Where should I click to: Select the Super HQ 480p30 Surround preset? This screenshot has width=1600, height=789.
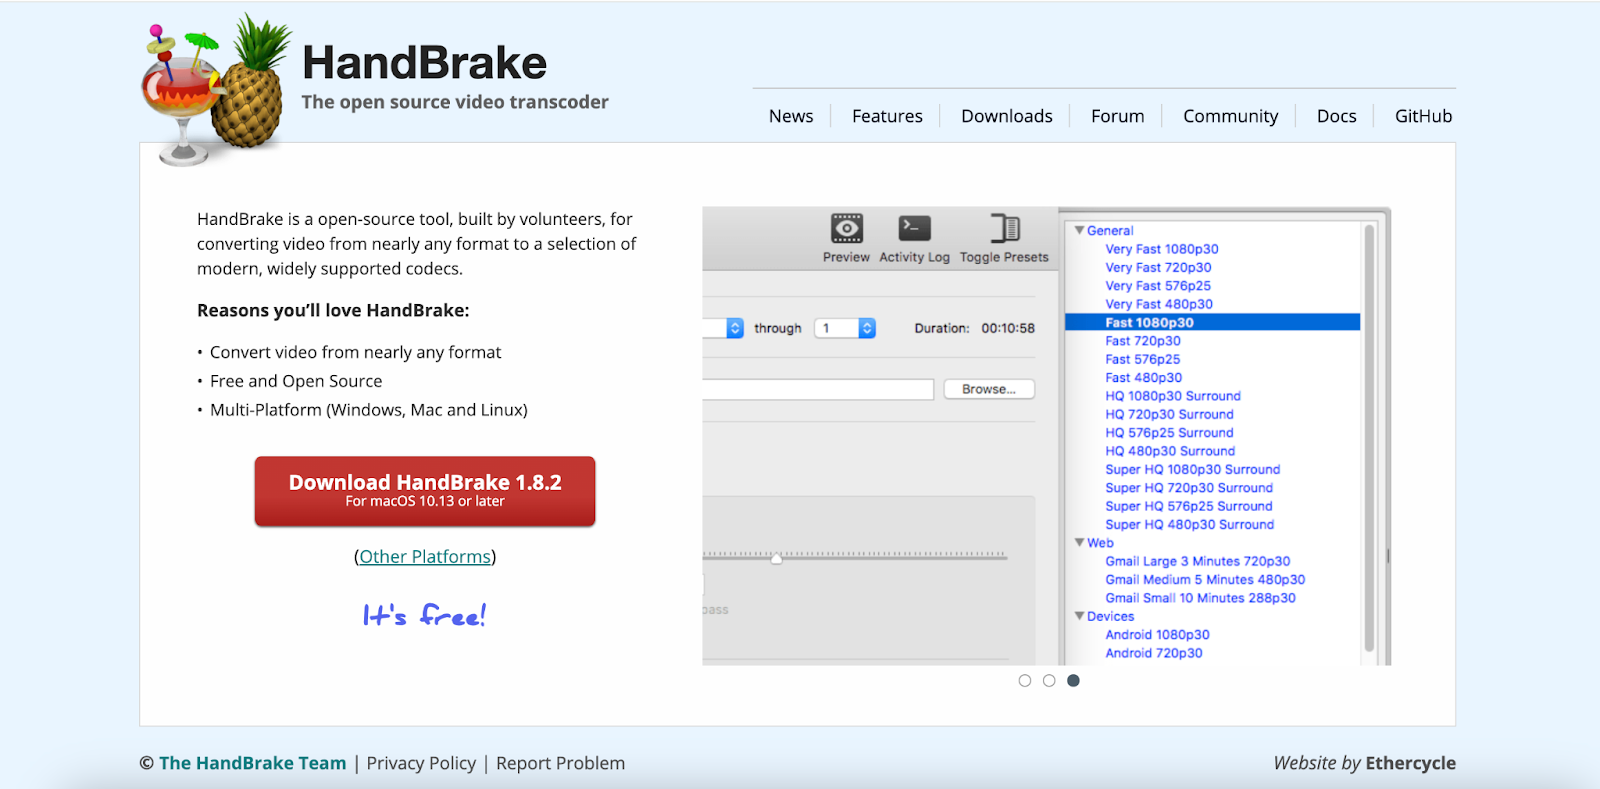click(x=1190, y=524)
